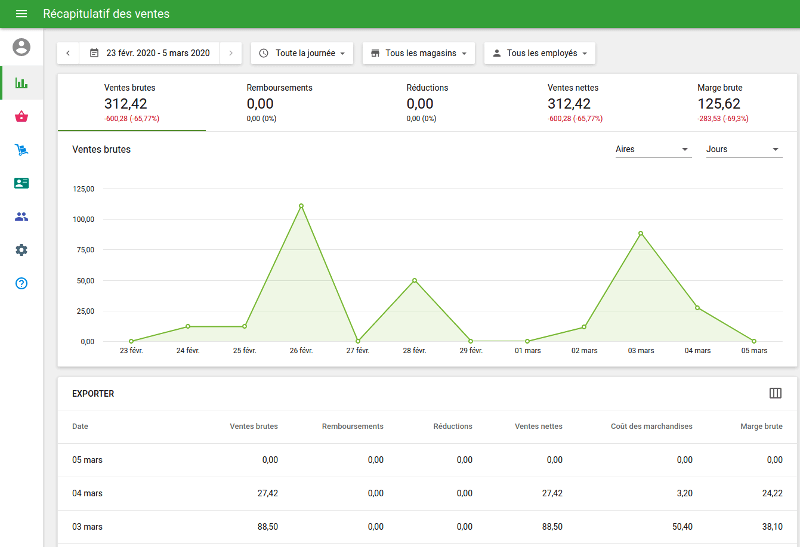The image size is (800, 547).
Task: Expand the Tous les employés dropdown
Action: tap(539, 53)
